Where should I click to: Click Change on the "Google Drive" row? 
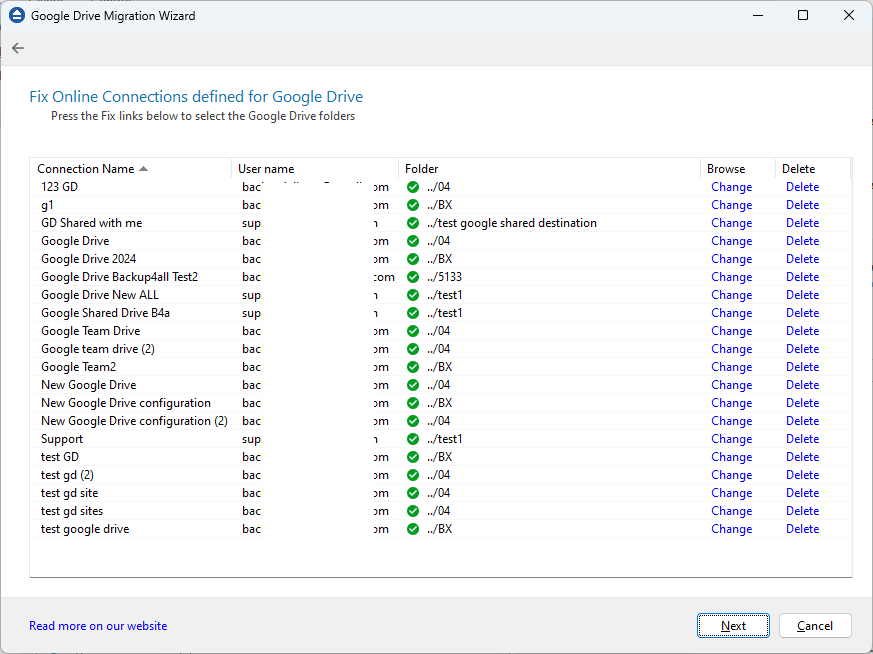731,241
